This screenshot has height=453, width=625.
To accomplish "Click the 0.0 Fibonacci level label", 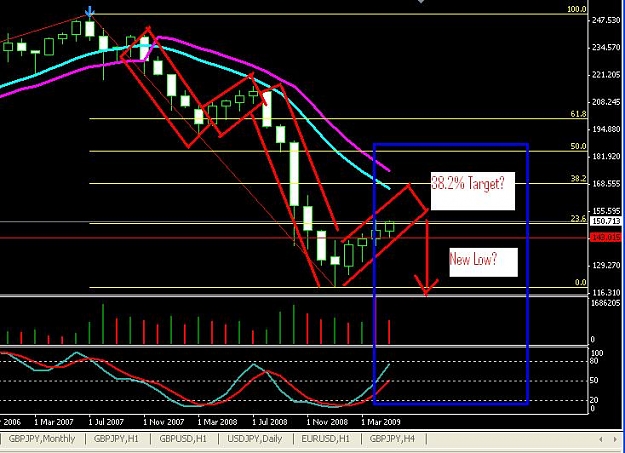I will click(x=581, y=282).
